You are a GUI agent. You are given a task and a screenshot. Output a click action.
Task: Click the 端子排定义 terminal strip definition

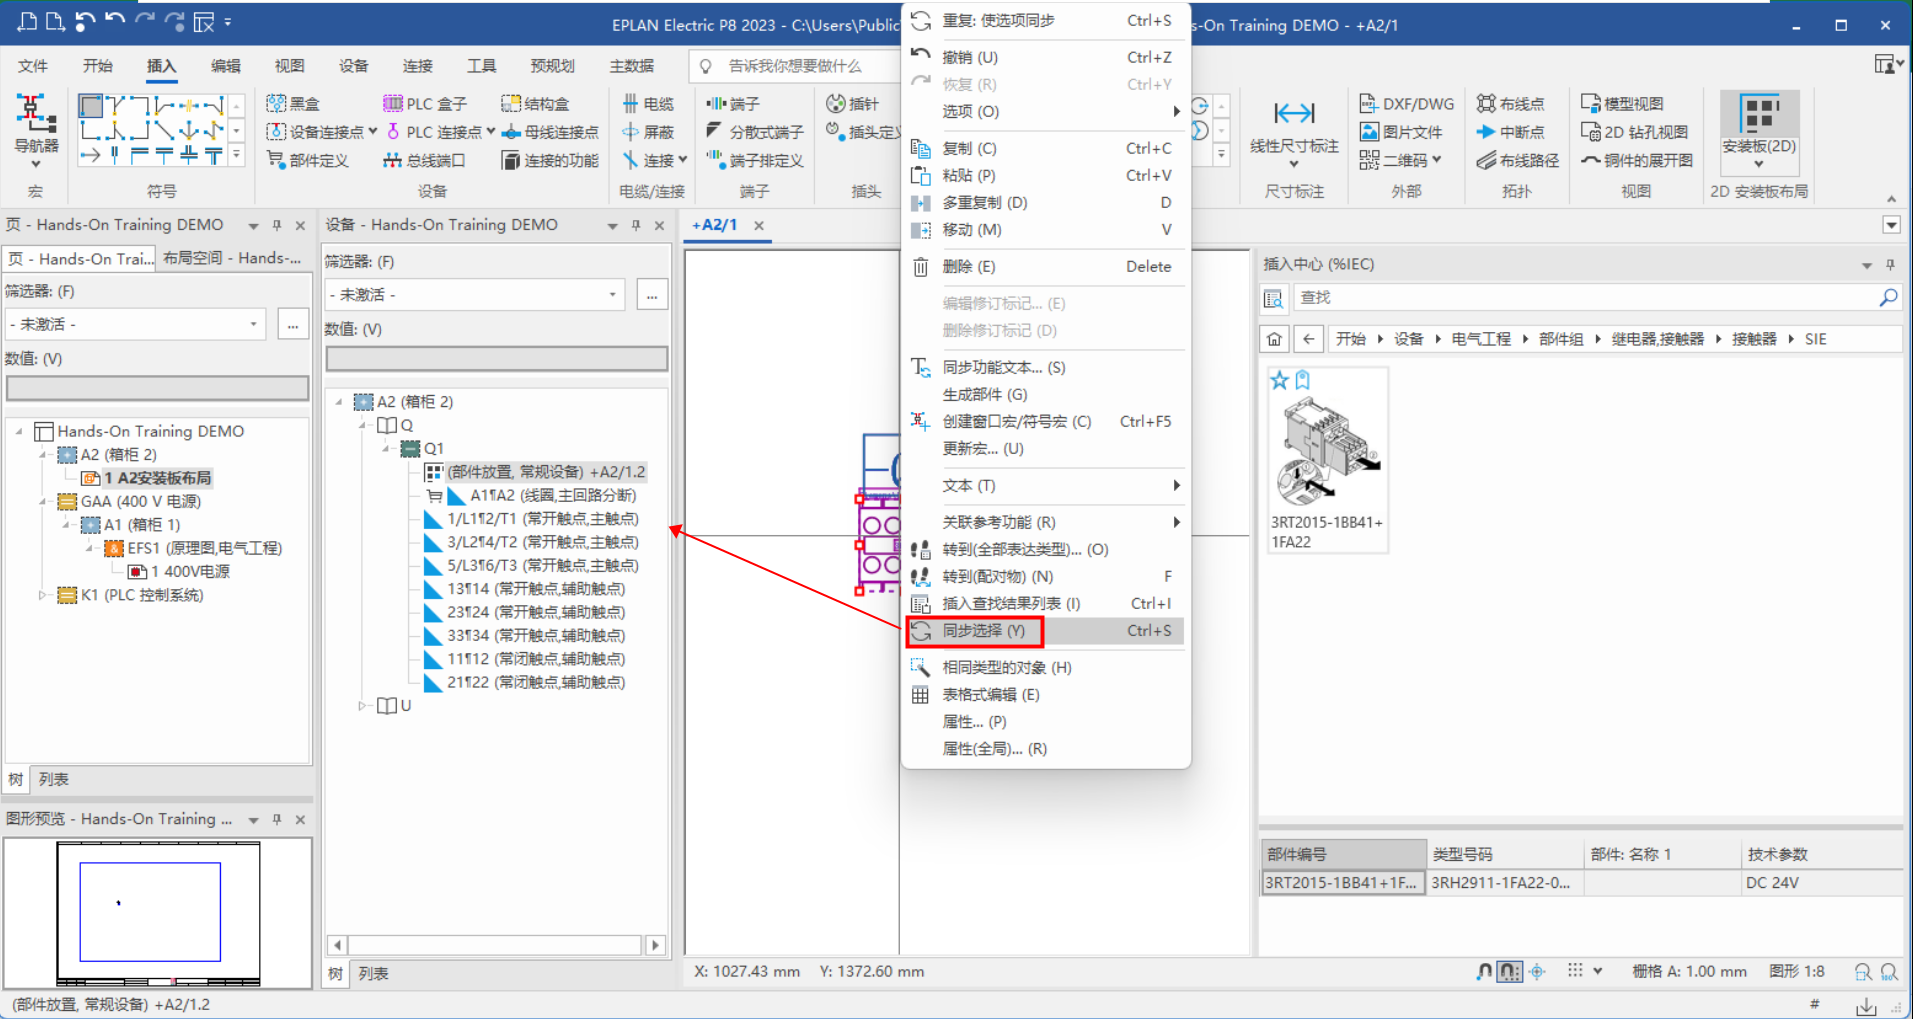pos(755,160)
